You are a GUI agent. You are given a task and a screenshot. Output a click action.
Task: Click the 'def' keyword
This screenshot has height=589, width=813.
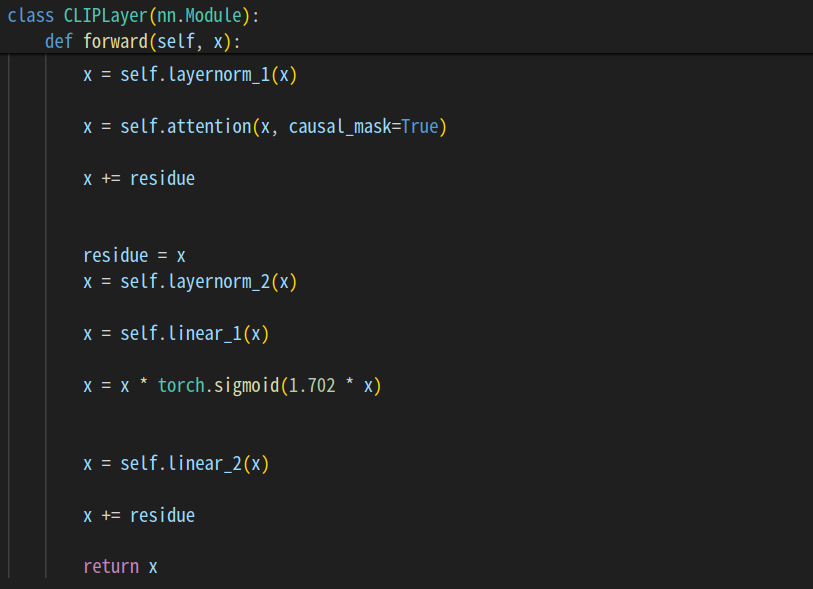coord(59,41)
